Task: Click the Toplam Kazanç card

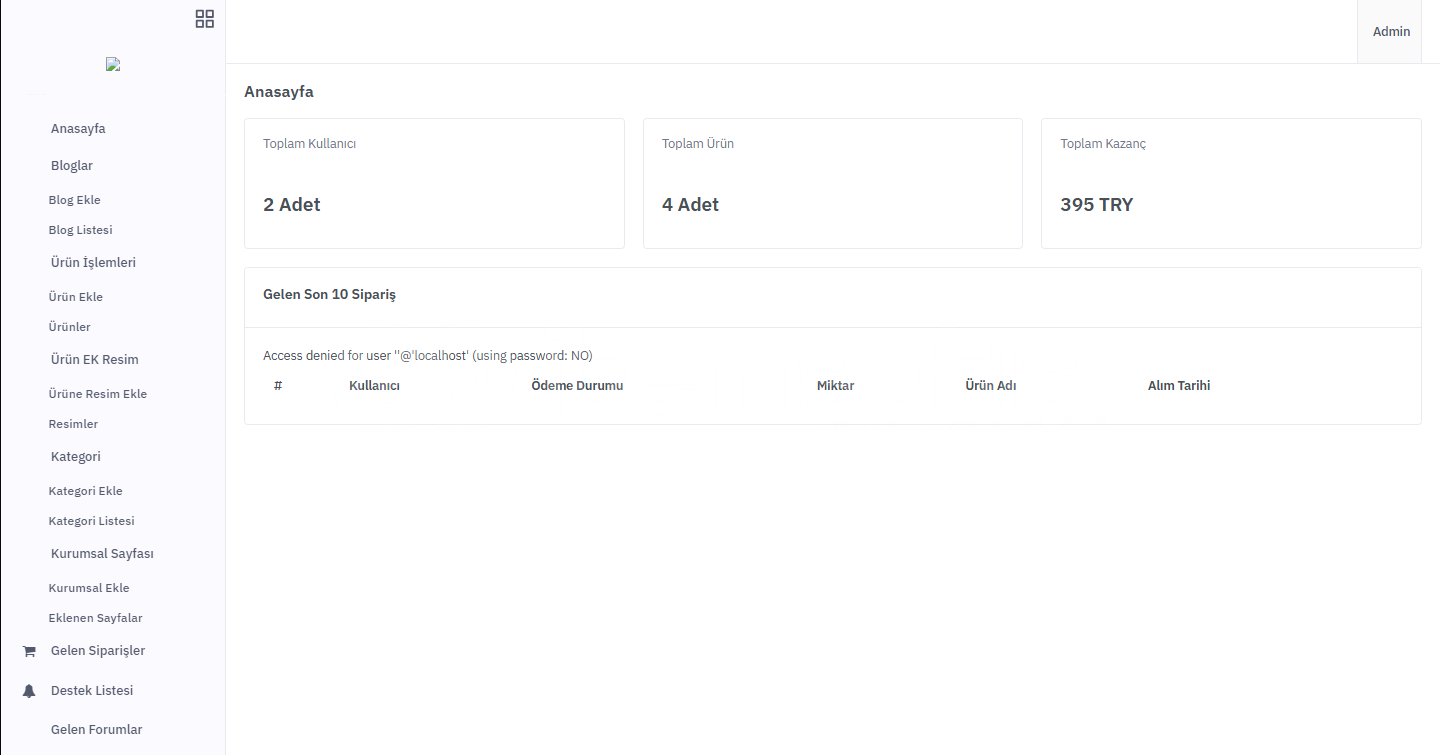Action: click(1231, 184)
